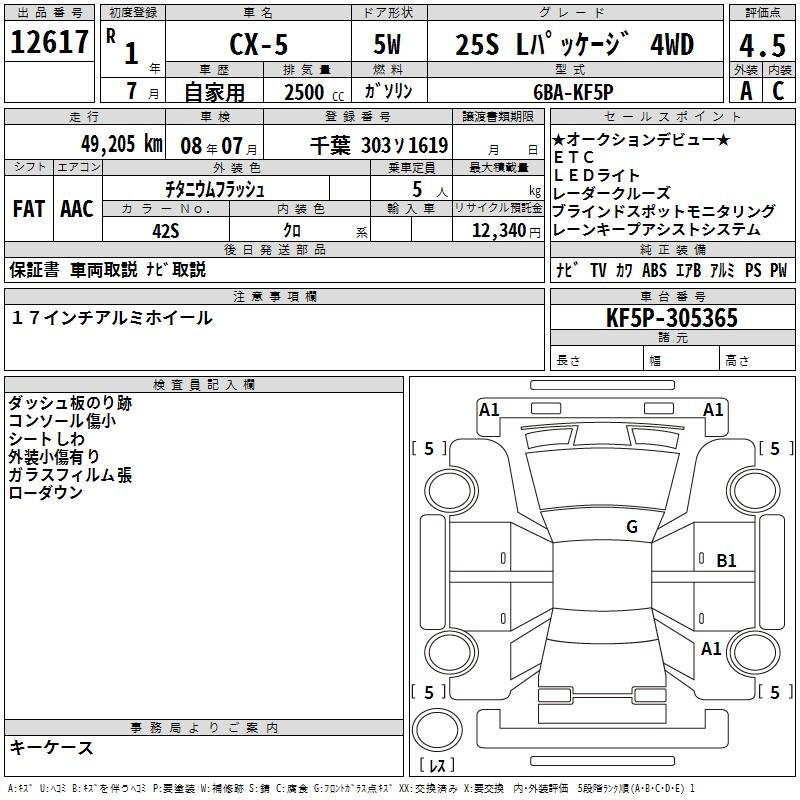The width and height of the screenshot is (800, 800).
Task: Select the interior color クロ
Action: 292,231
